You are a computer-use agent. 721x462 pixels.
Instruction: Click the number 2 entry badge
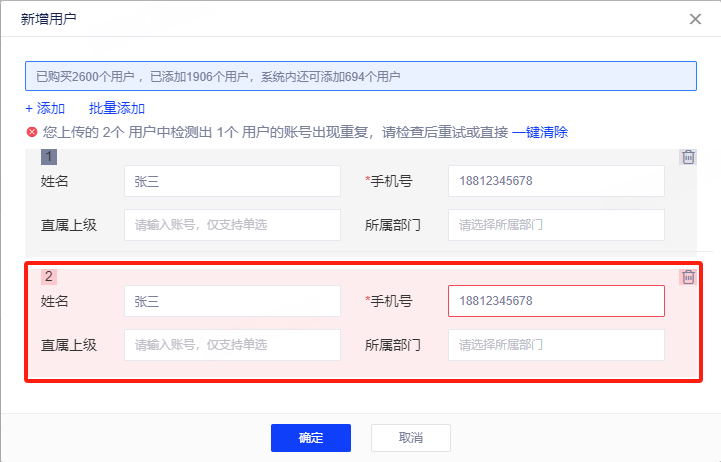pyautogui.click(x=49, y=277)
